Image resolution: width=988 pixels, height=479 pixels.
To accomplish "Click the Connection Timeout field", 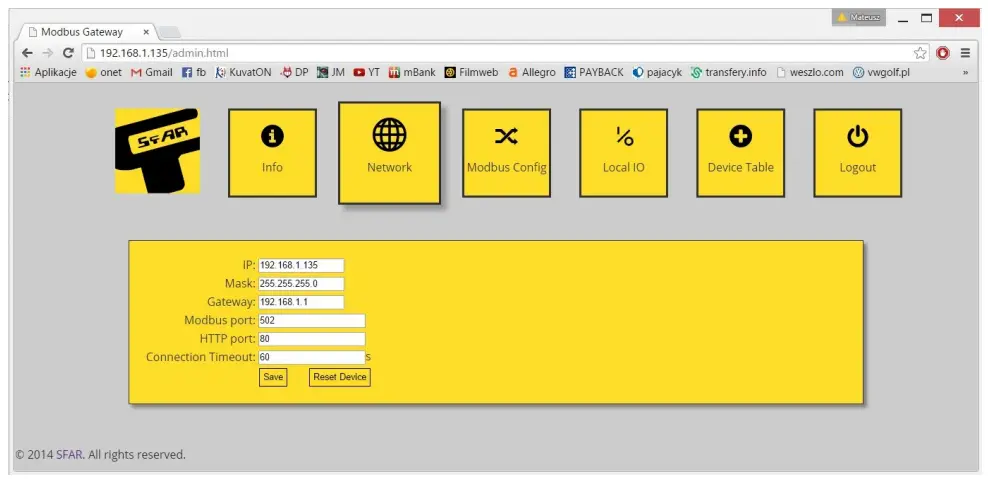I will click(x=312, y=357).
